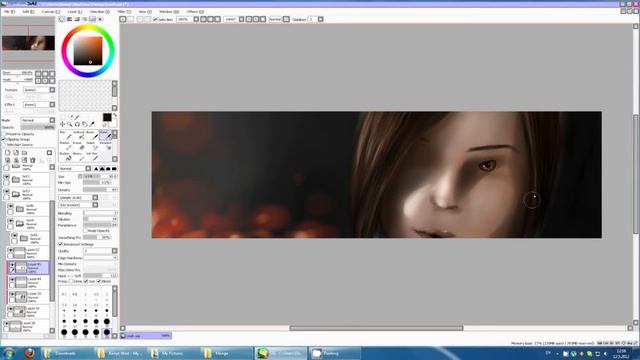Toggle the Keep Opacity checkbox
The height and width of the screenshot is (360, 640).
click(x=85, y=231)
